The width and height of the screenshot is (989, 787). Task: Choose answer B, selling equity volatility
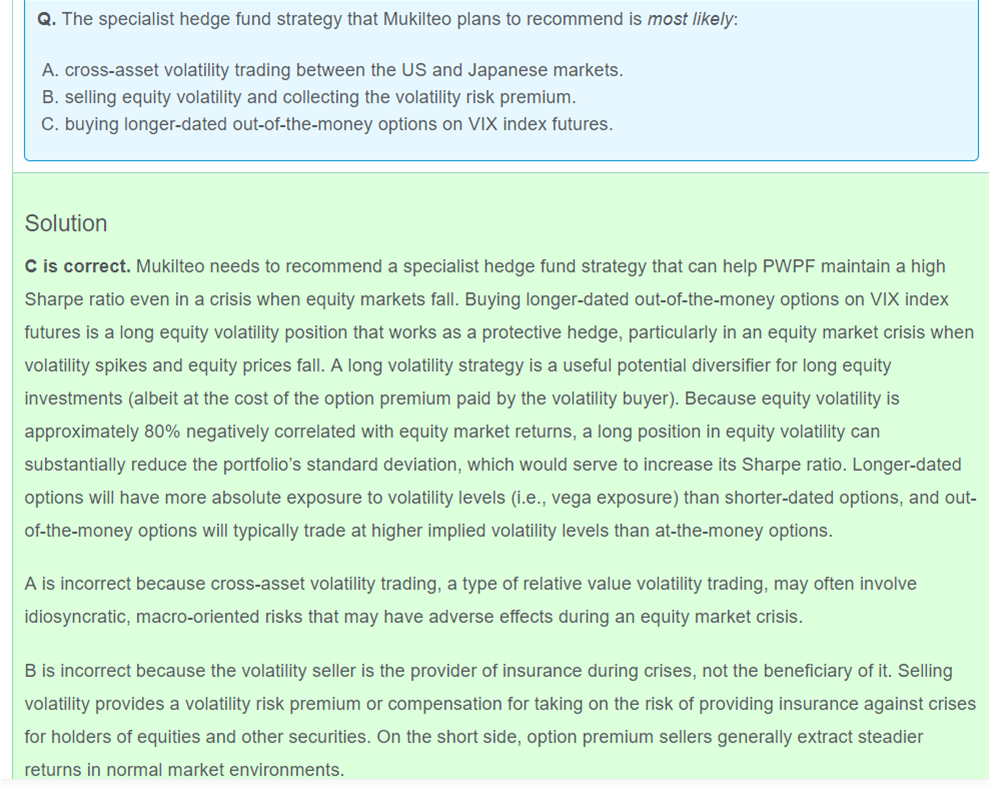click(310, 97)
